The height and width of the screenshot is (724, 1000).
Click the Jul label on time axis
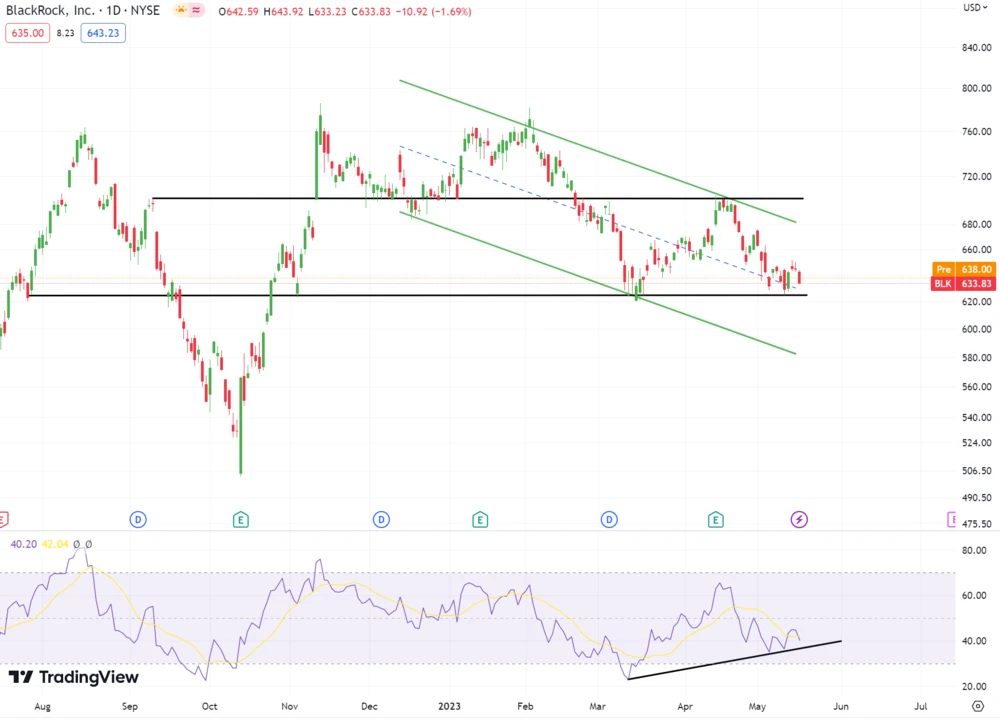point(920,706)
